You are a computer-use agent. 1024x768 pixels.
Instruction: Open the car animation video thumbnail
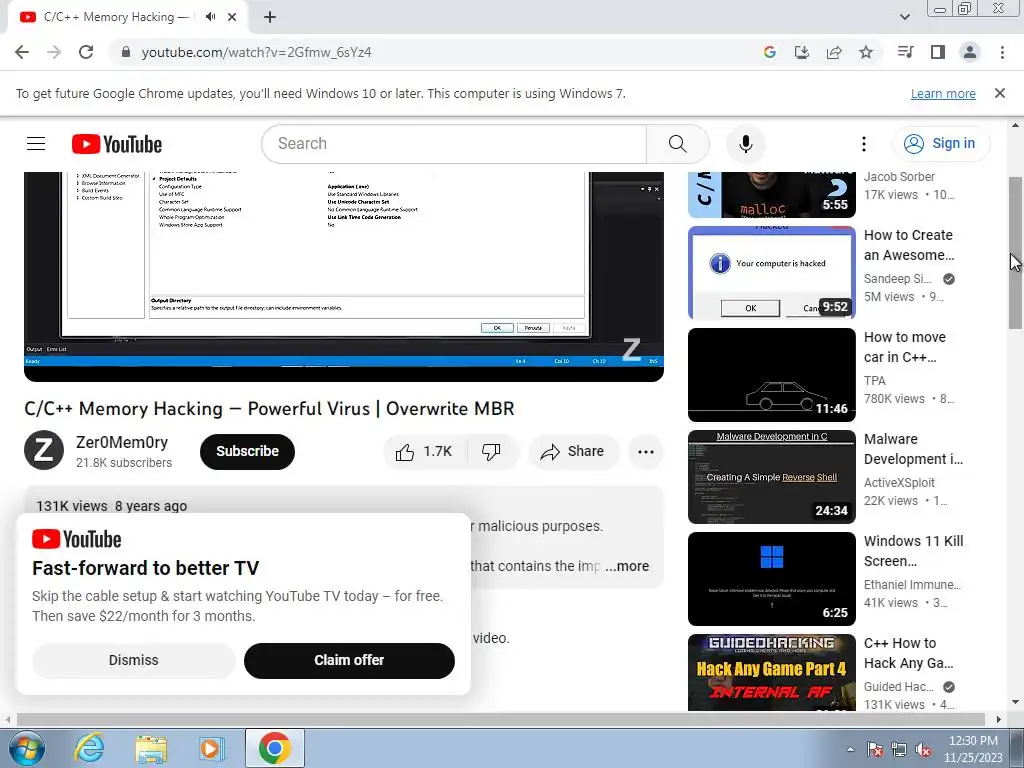pos(771,375)
